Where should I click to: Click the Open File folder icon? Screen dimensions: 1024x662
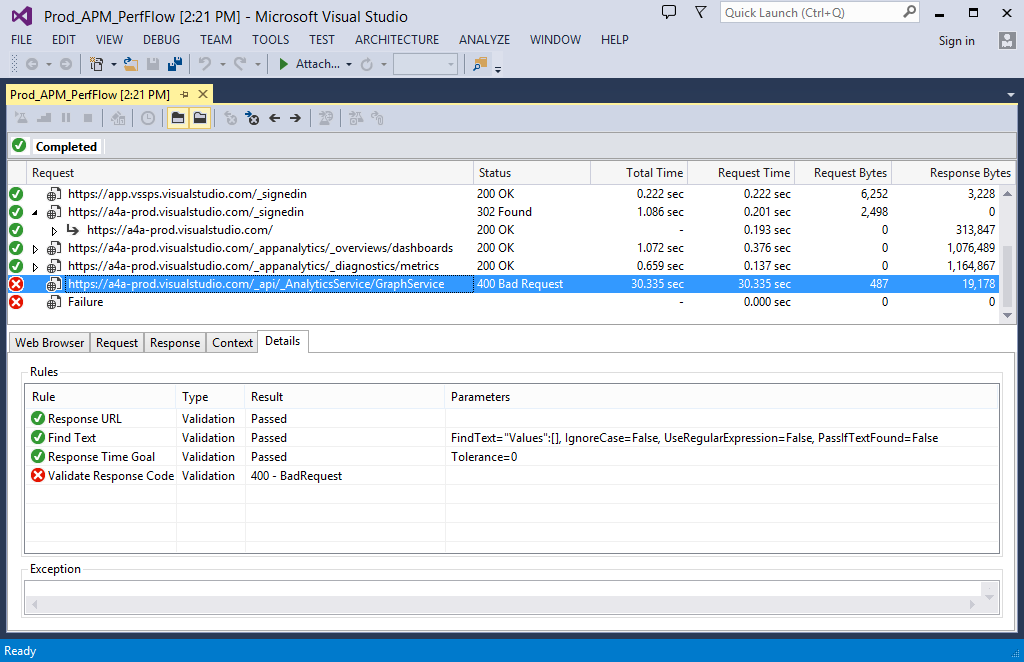[x=131, y=64]
